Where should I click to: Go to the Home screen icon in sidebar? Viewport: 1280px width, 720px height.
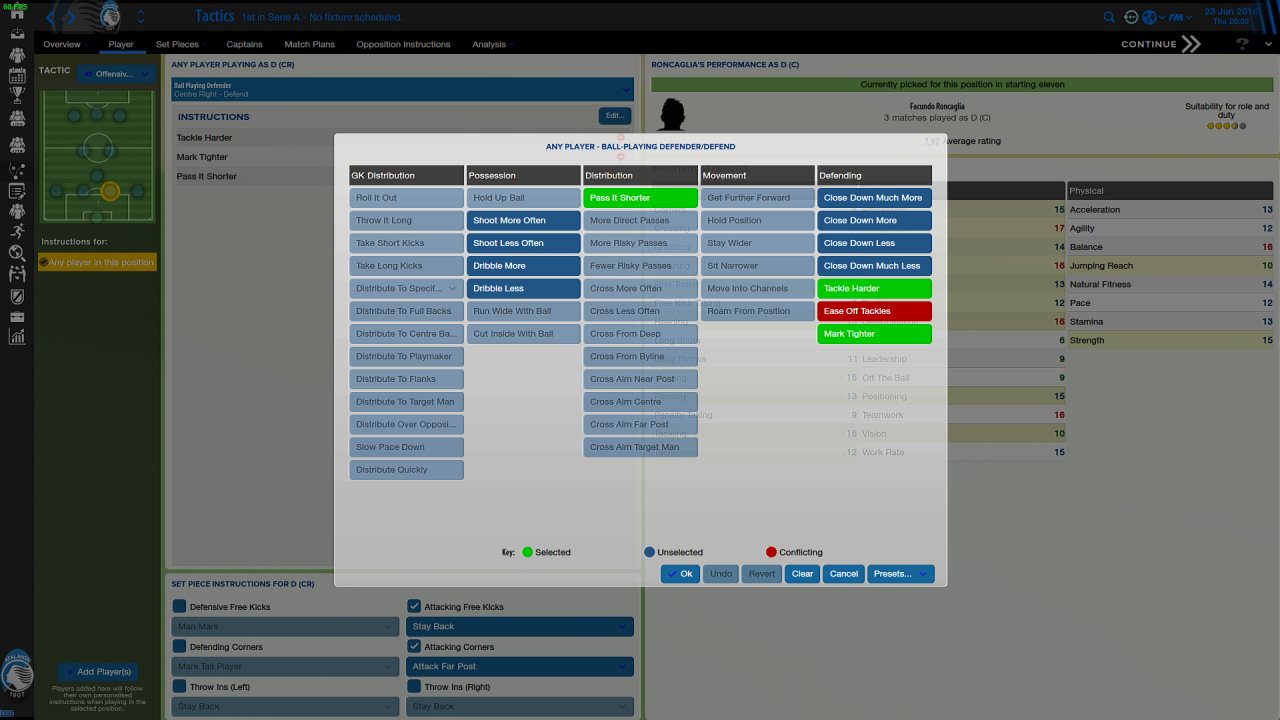coord(17,14)
